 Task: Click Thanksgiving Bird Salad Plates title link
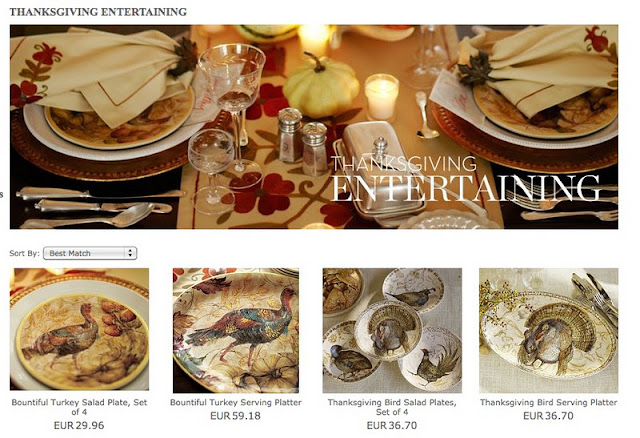392,407
